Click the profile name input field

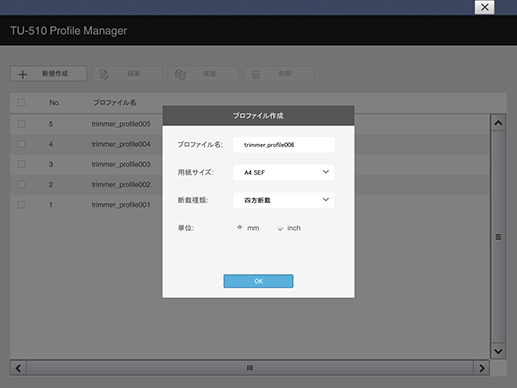pos(284,145)
